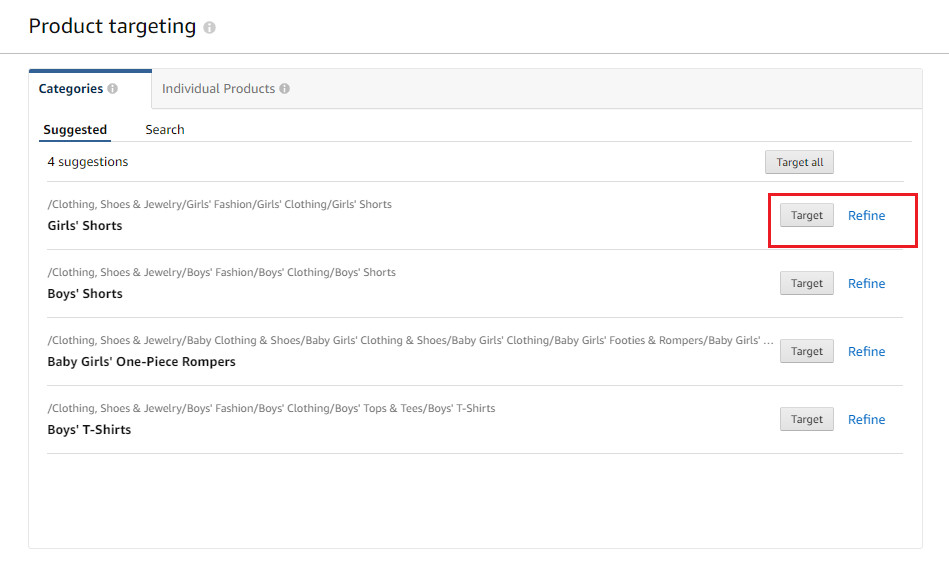Viewport: 949px width, 567px height.
Task: Target the Boys' Shorts category
Action: [x=806, y=283]
